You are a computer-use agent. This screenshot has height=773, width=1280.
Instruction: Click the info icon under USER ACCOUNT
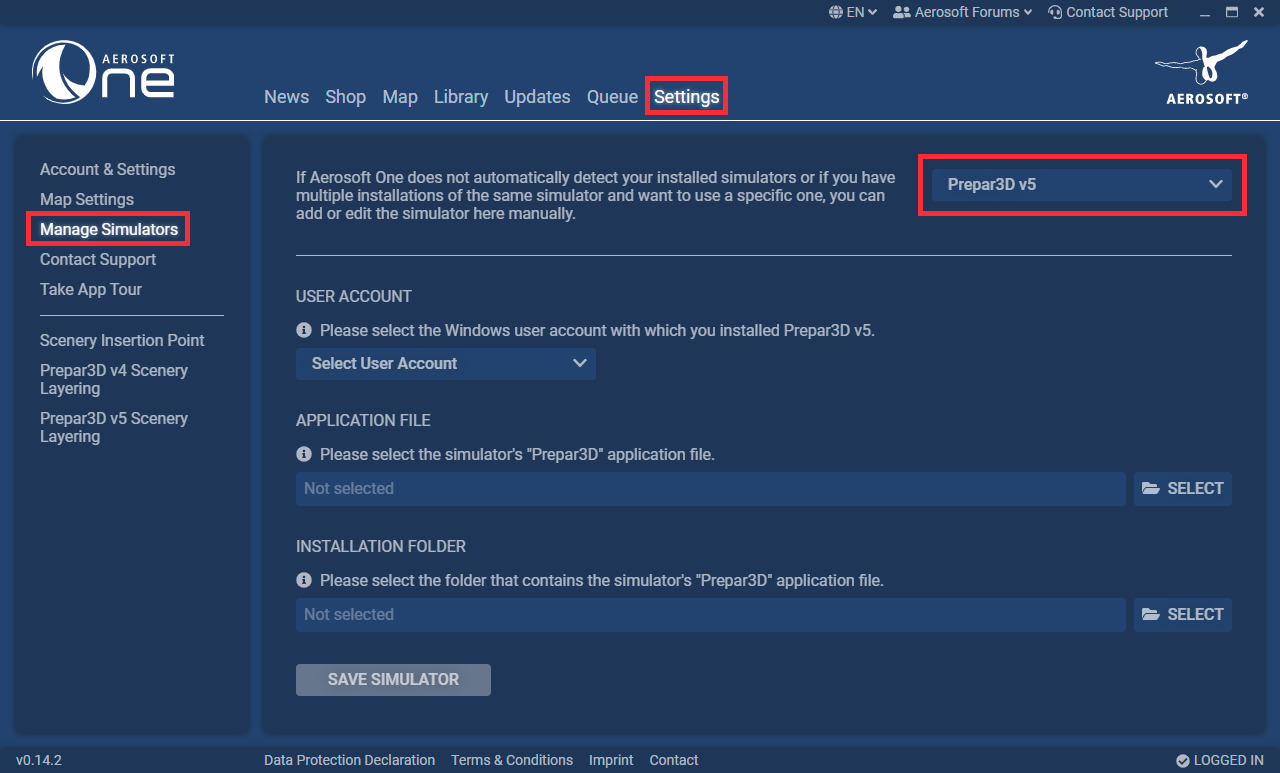coord(304,329)
